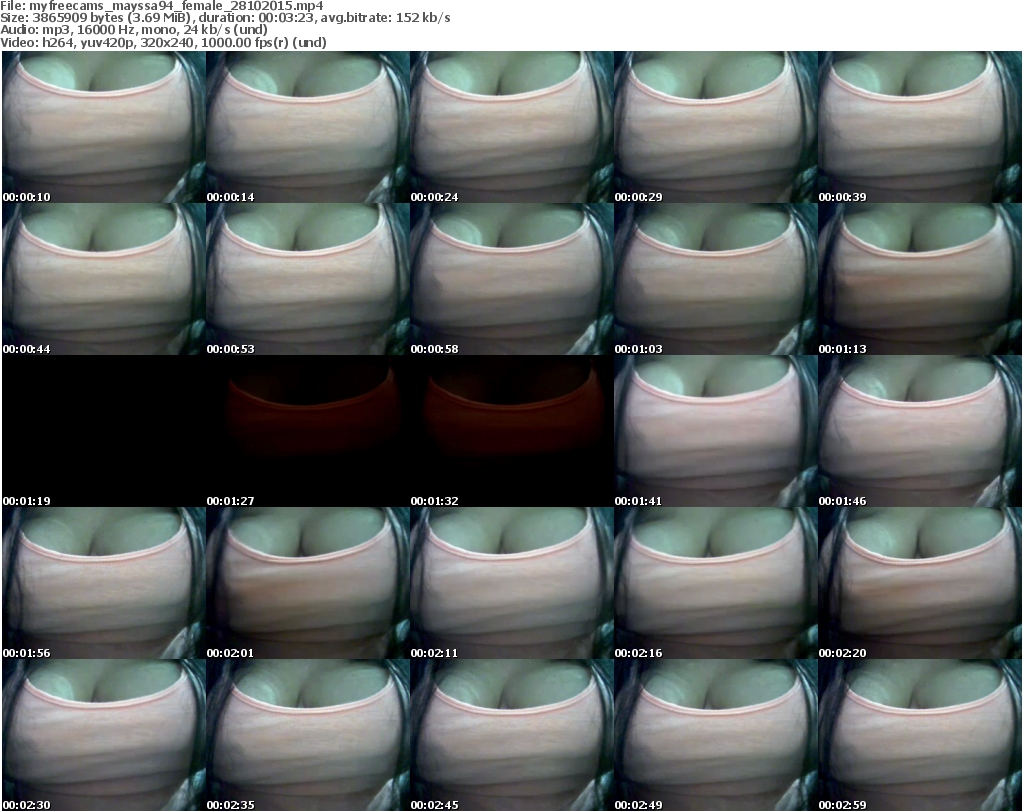Viewport: 1024px width, 811px height.
Task: Choose the 00:01:46 frame
Action: [x=920, y=431]
